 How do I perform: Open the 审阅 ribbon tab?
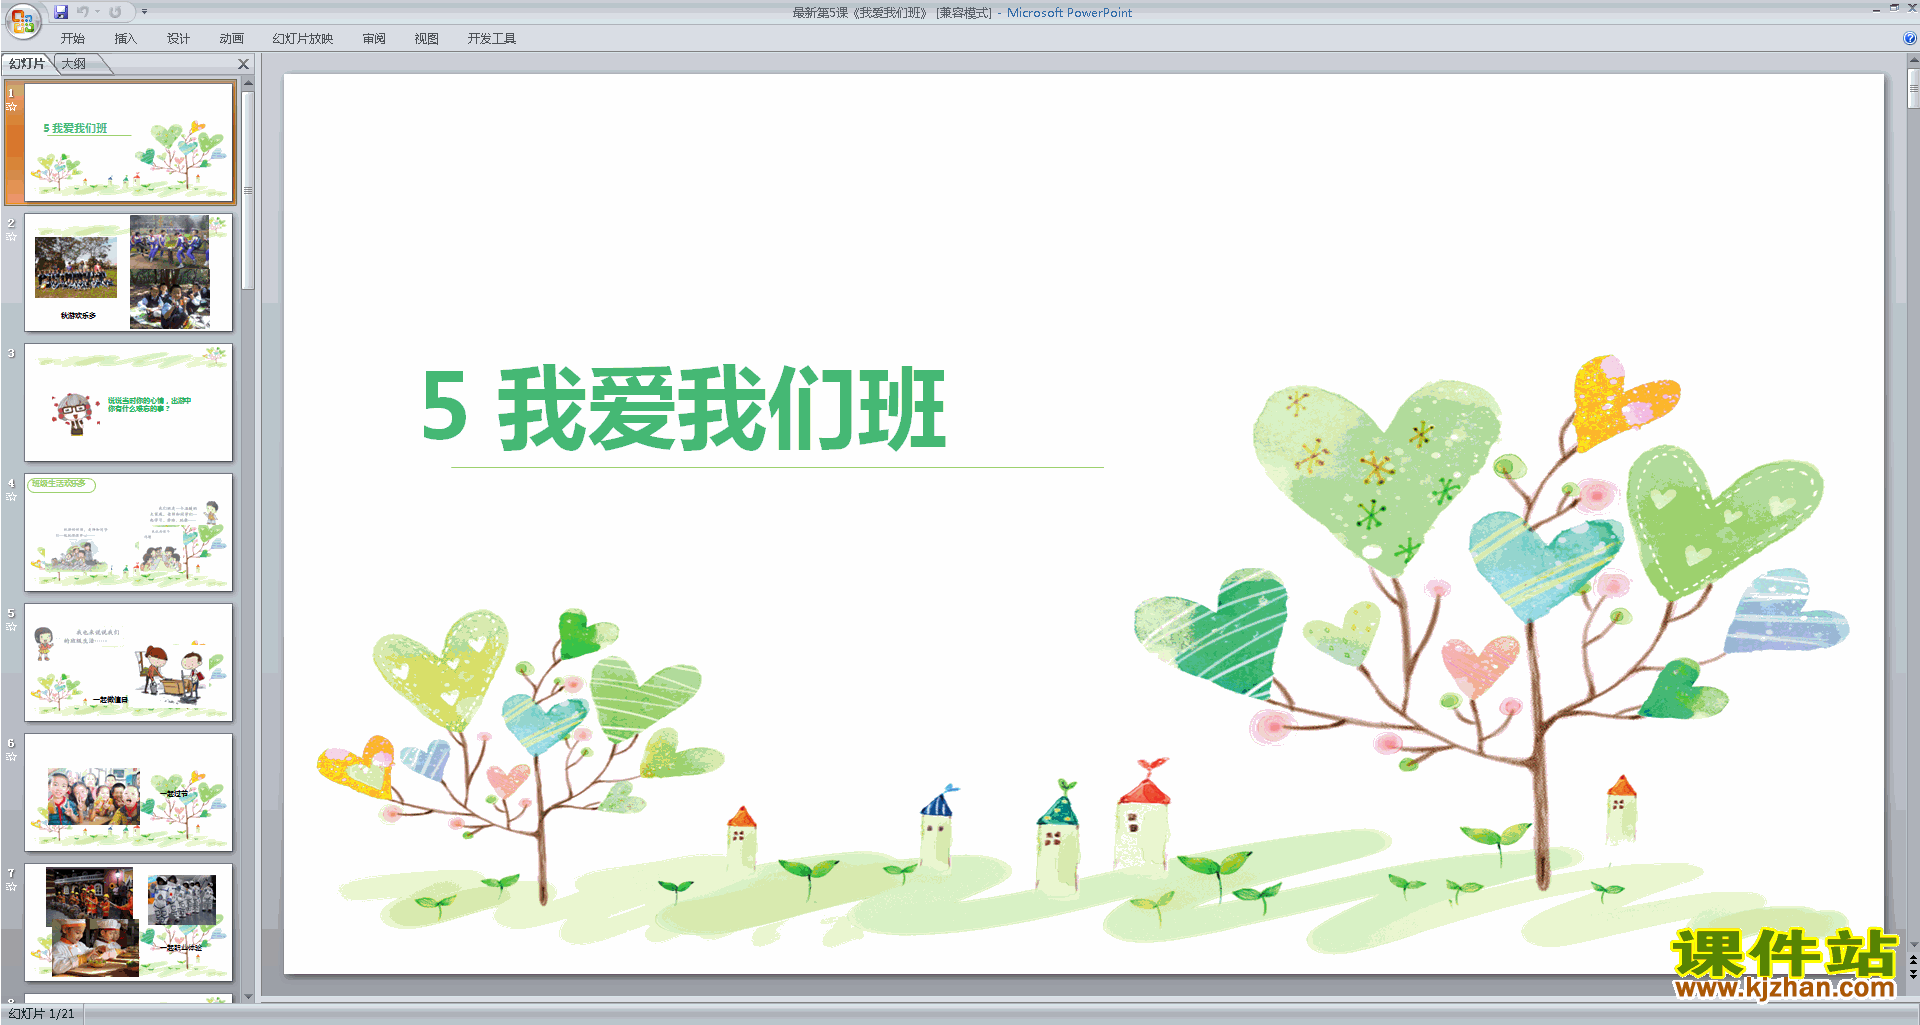click(x=374, y=39)
